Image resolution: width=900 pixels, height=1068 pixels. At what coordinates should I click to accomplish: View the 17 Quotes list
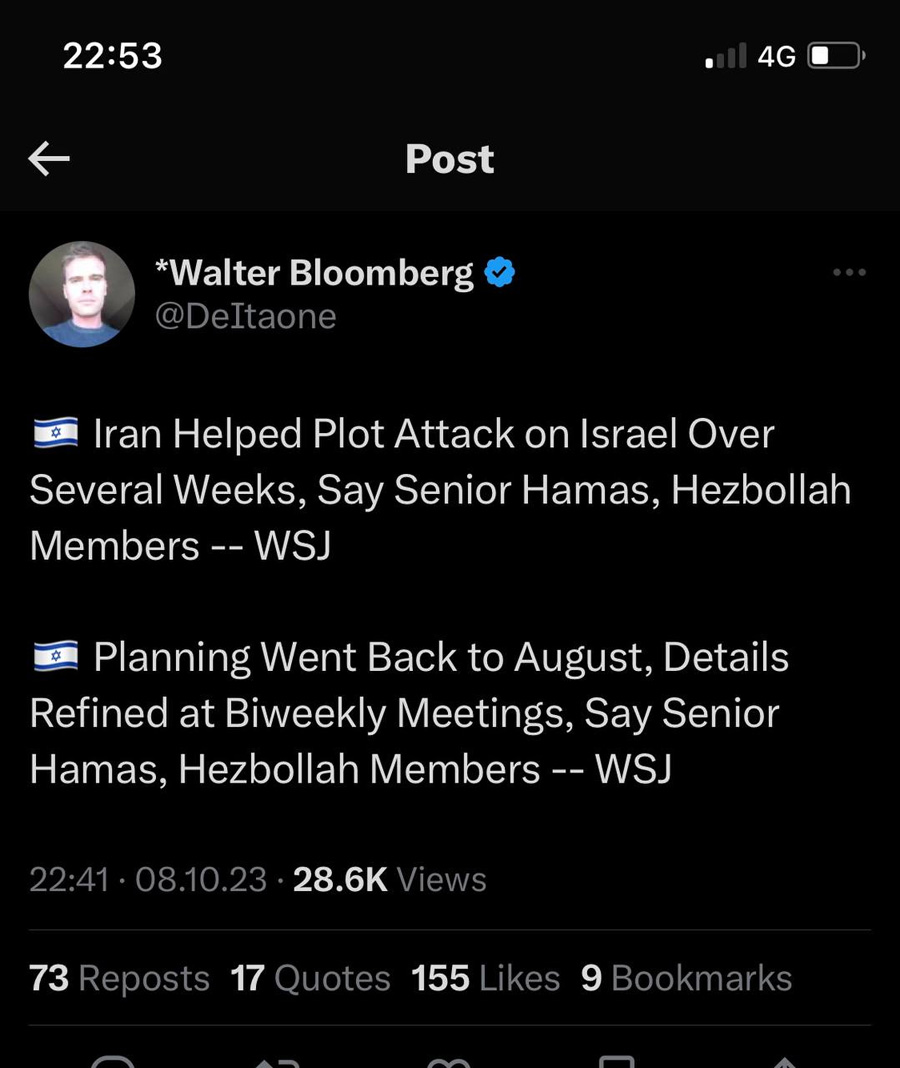click(310, 978)
